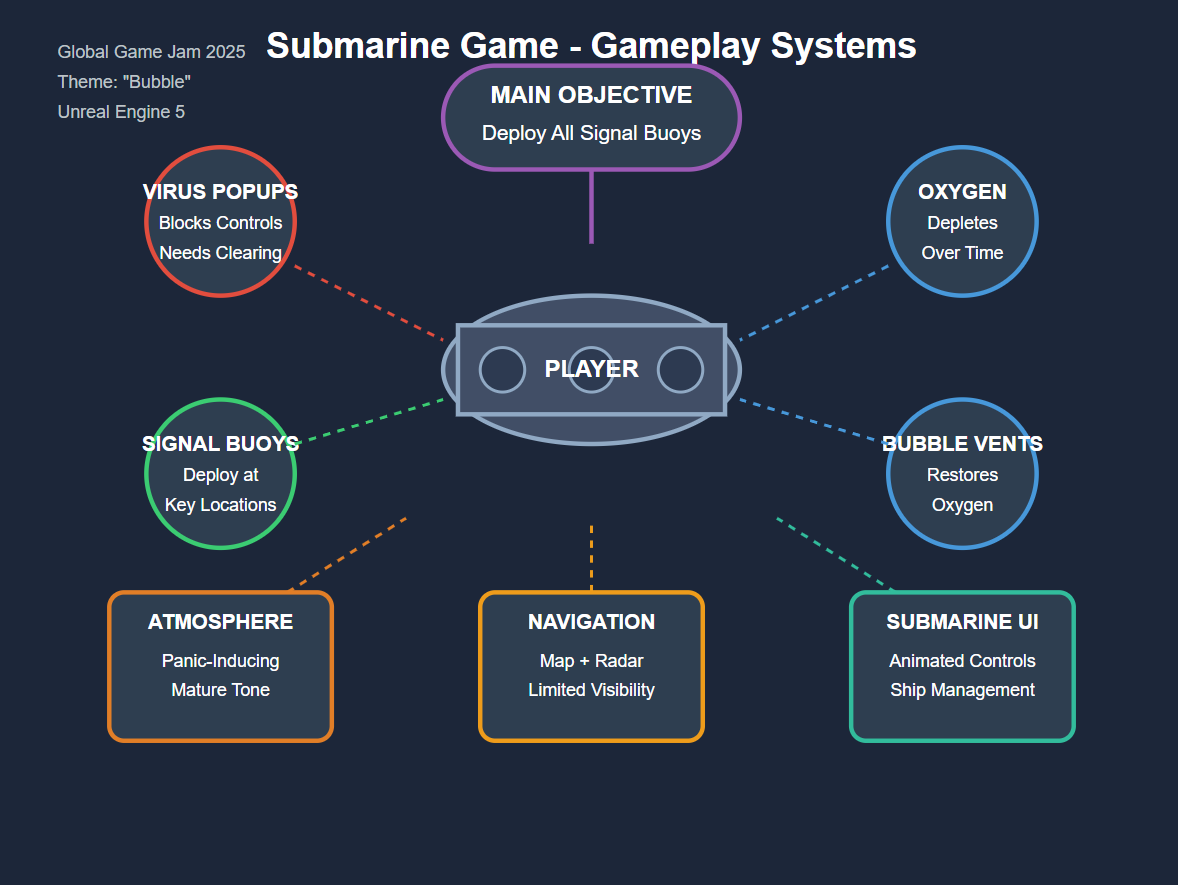Click the "Needs Clearing" text
The width and height of the screenshot is (1178, 885).
pyautogui.click(x=220, y=253)
